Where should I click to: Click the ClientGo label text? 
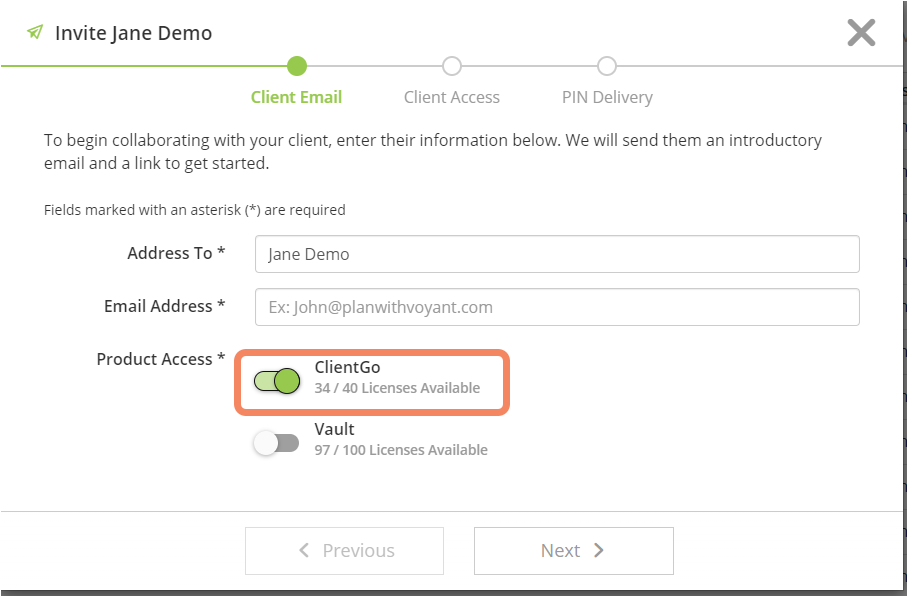pyautogui.click(x=347, y=367)
